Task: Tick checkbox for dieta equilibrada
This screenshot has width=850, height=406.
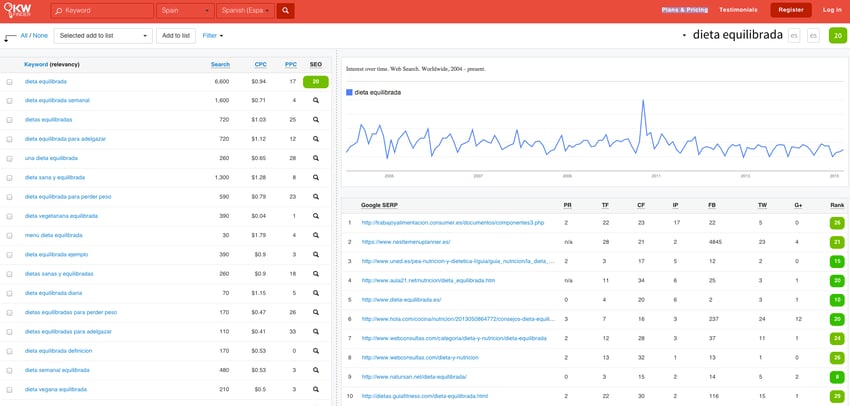Action: click(x=9, y=82)
